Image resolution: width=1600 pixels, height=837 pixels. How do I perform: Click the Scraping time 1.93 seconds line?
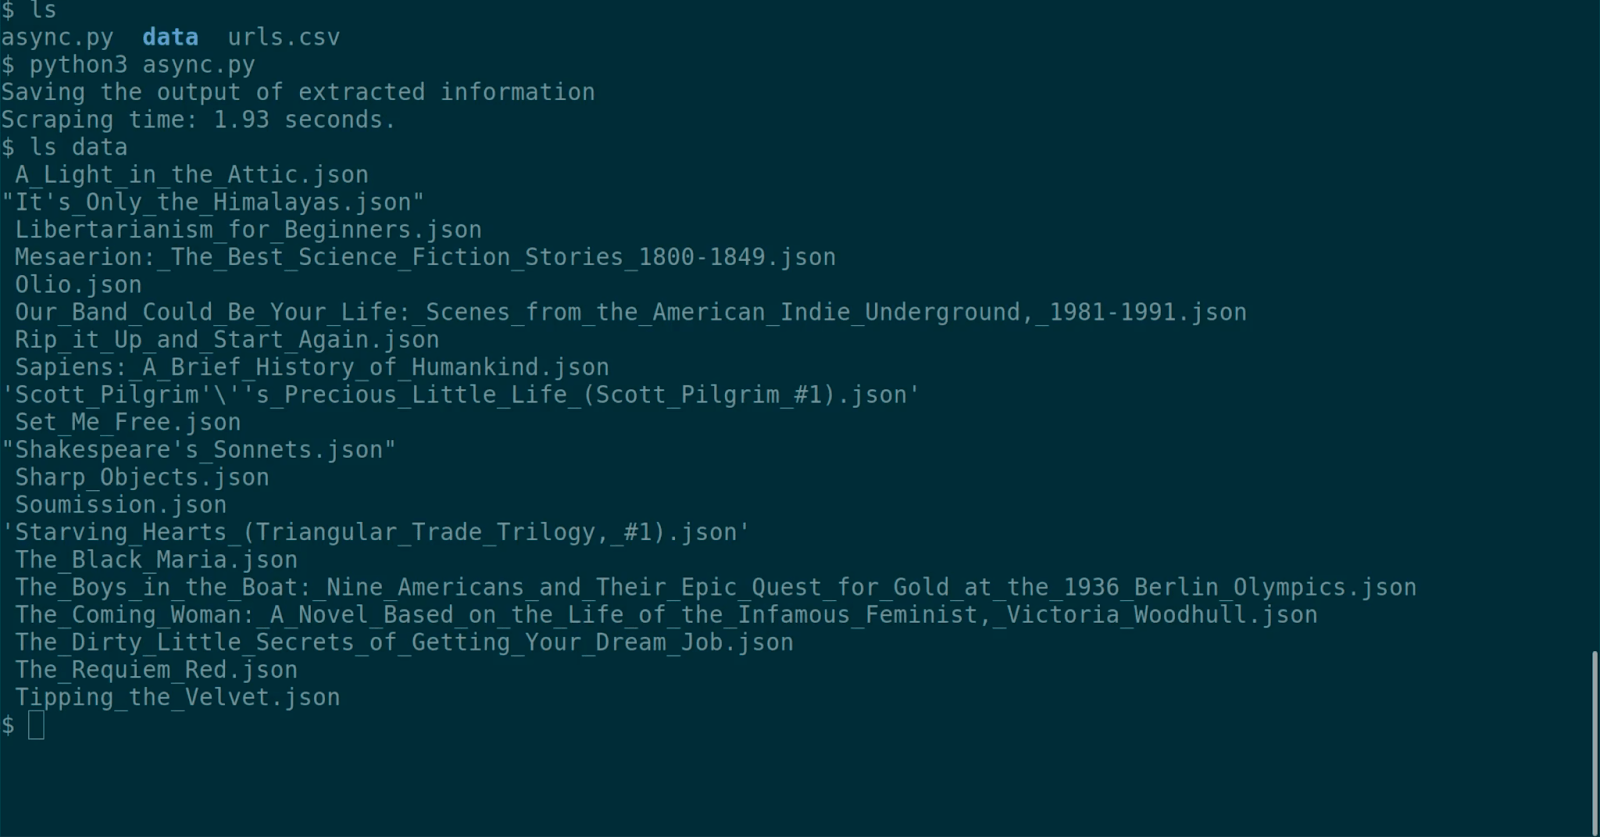(198, 120)
